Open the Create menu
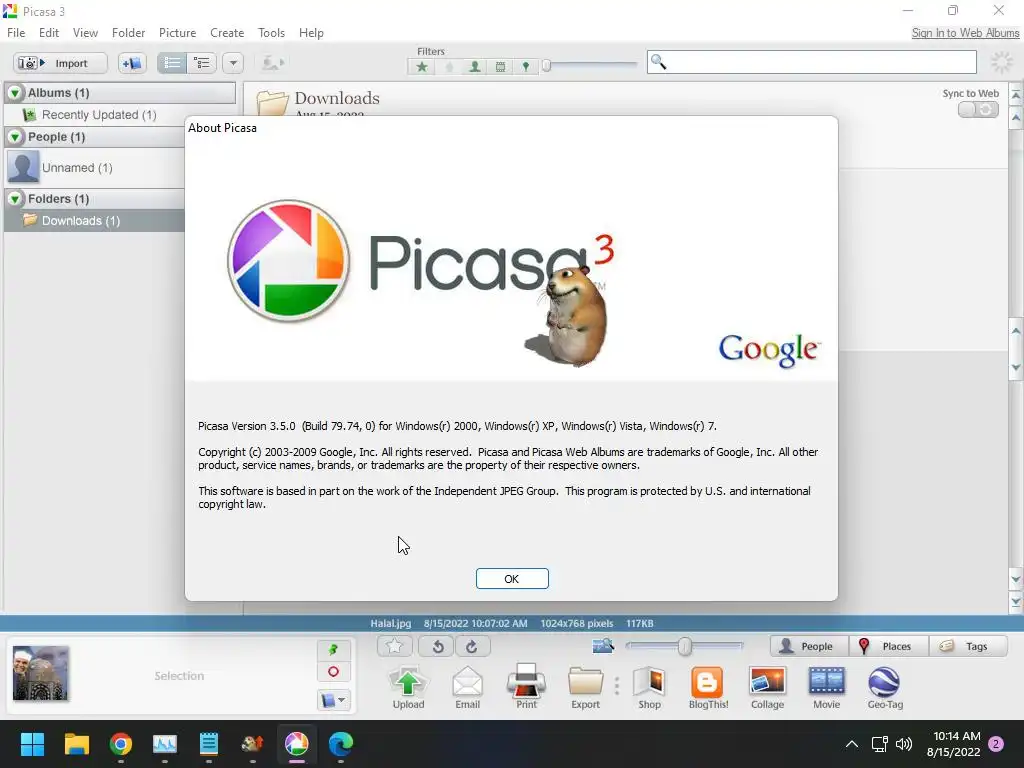The width and height of the screenshot is (1024, 768). 227,33
